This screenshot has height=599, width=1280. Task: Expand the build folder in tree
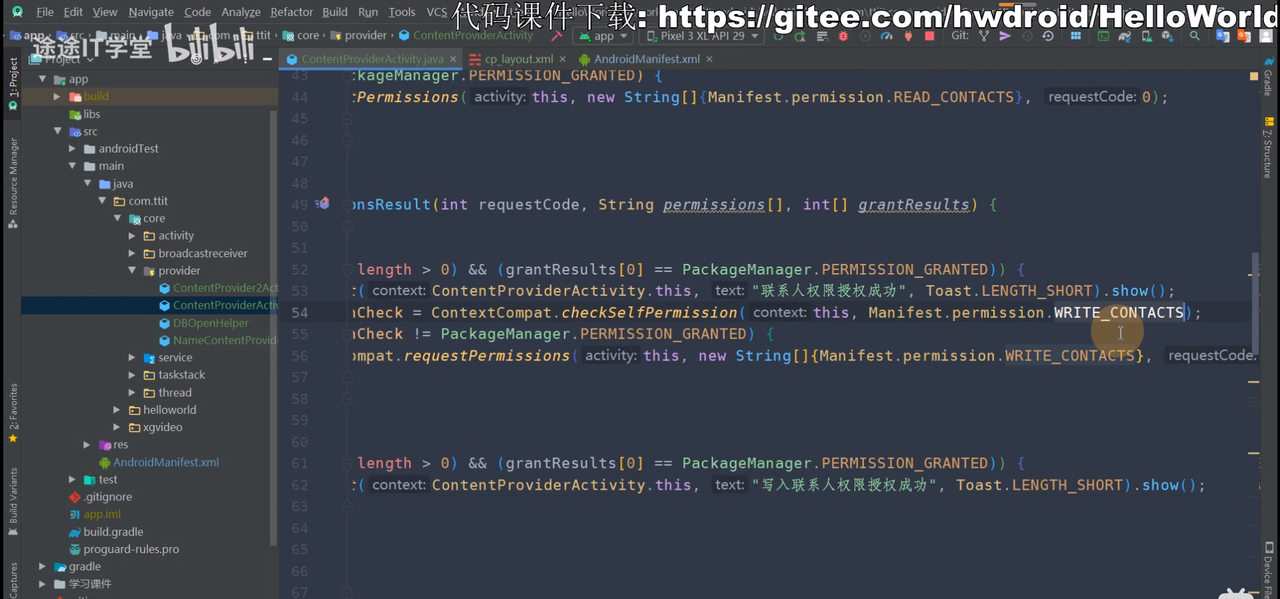(x=57, y=96)
